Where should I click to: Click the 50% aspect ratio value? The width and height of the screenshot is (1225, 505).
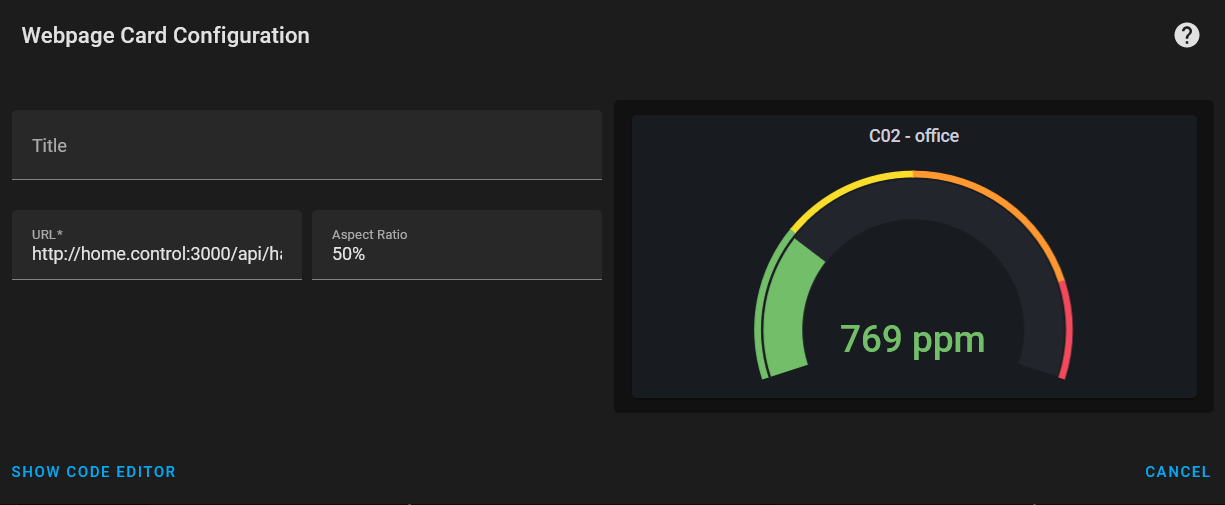[349, 255]
